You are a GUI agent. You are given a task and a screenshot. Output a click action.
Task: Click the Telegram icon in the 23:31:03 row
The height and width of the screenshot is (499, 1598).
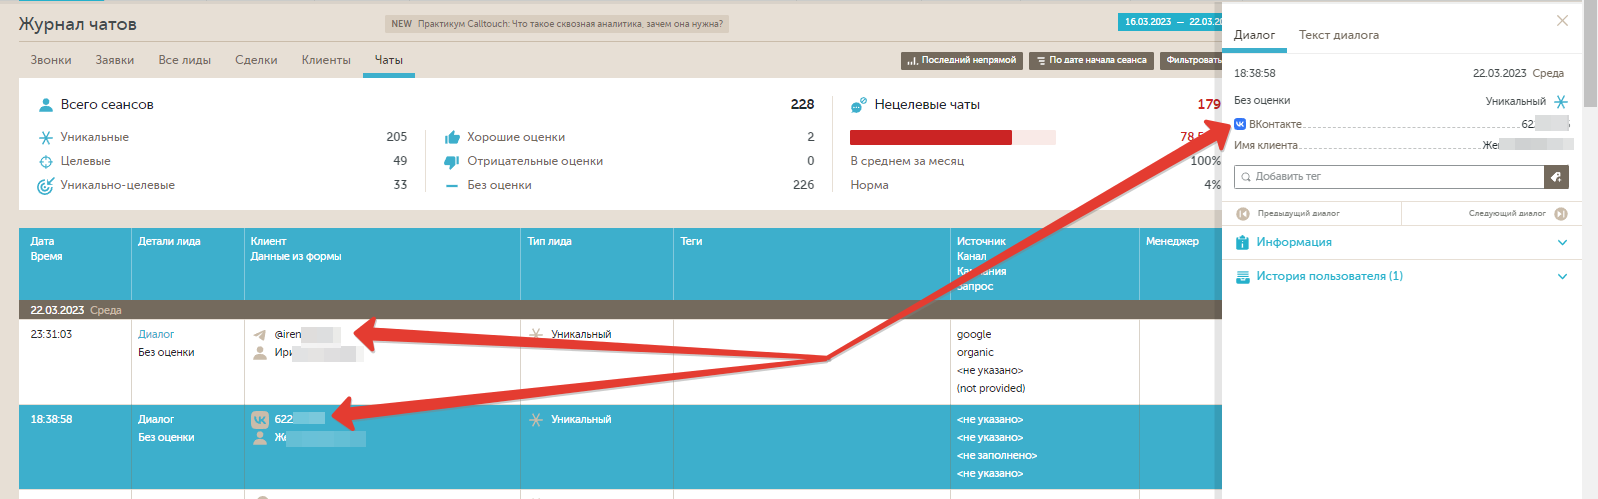(x=260, y=335)
